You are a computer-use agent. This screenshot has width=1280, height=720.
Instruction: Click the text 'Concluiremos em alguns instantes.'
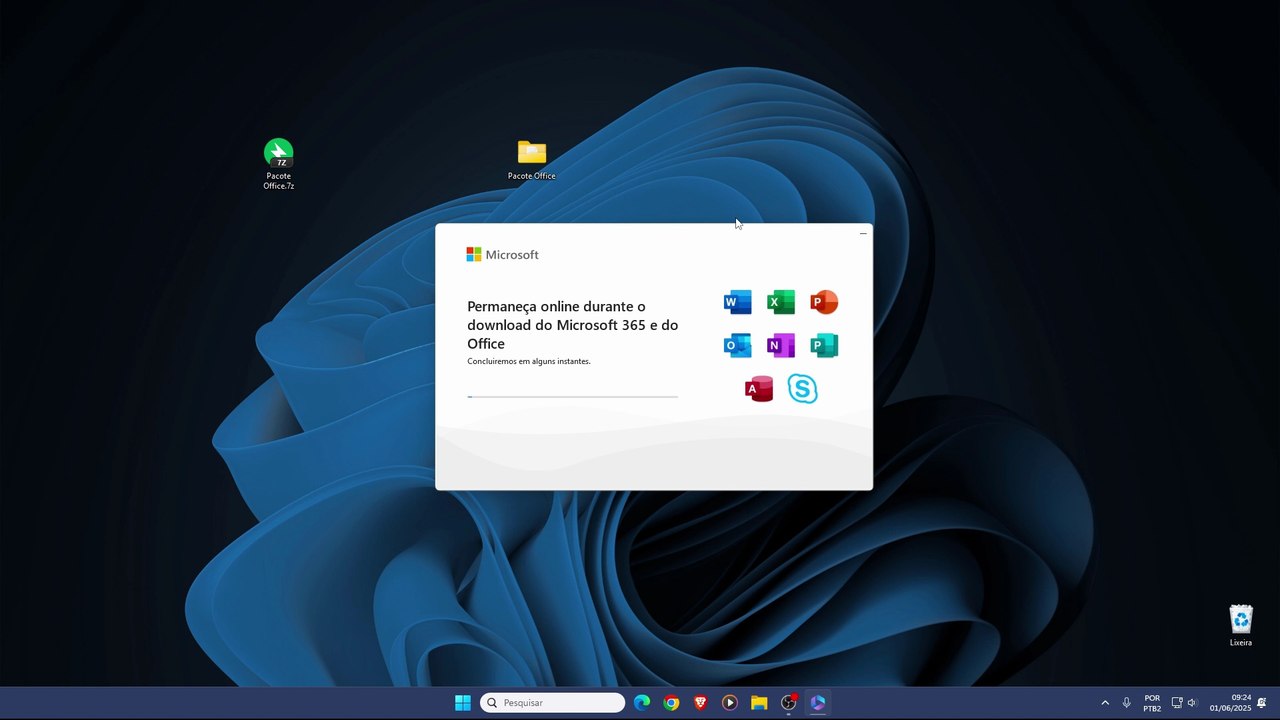[x=529, y=361]
